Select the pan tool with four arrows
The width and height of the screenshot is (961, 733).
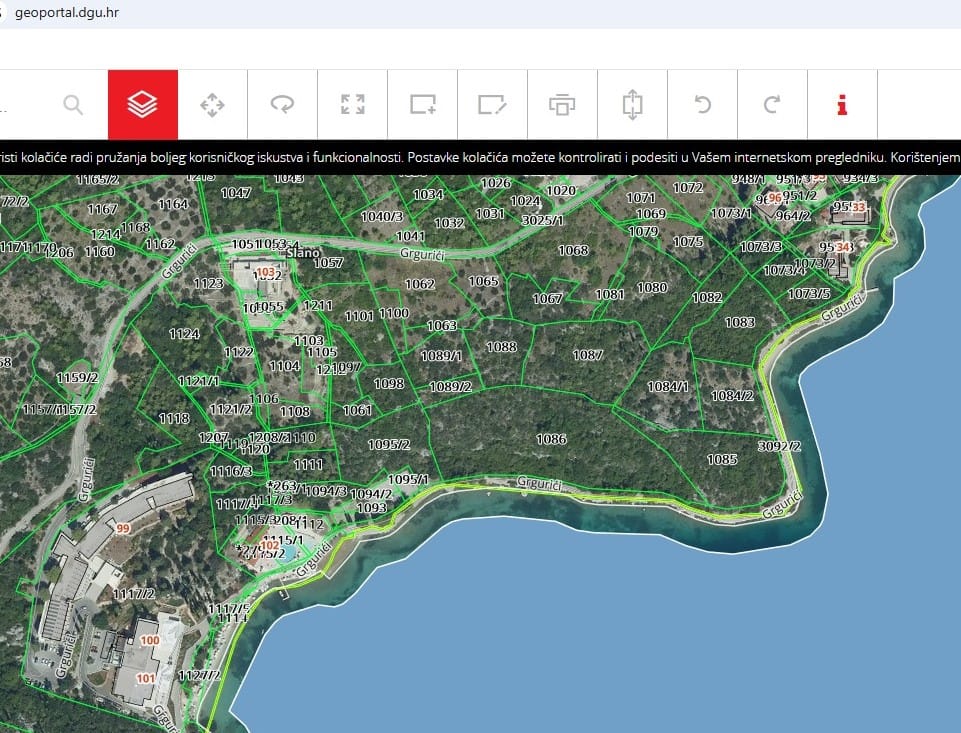(x=213, y=104)
